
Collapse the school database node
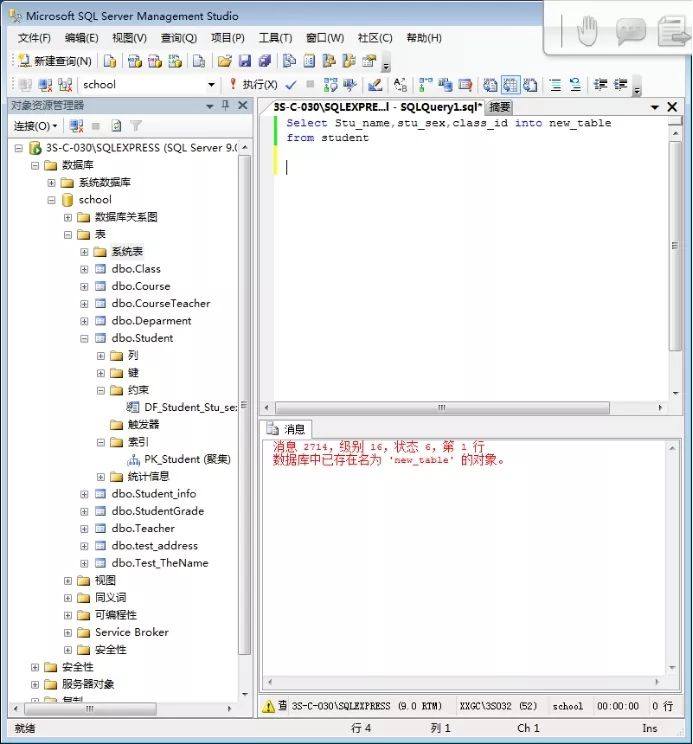click(x=51, y=200)
